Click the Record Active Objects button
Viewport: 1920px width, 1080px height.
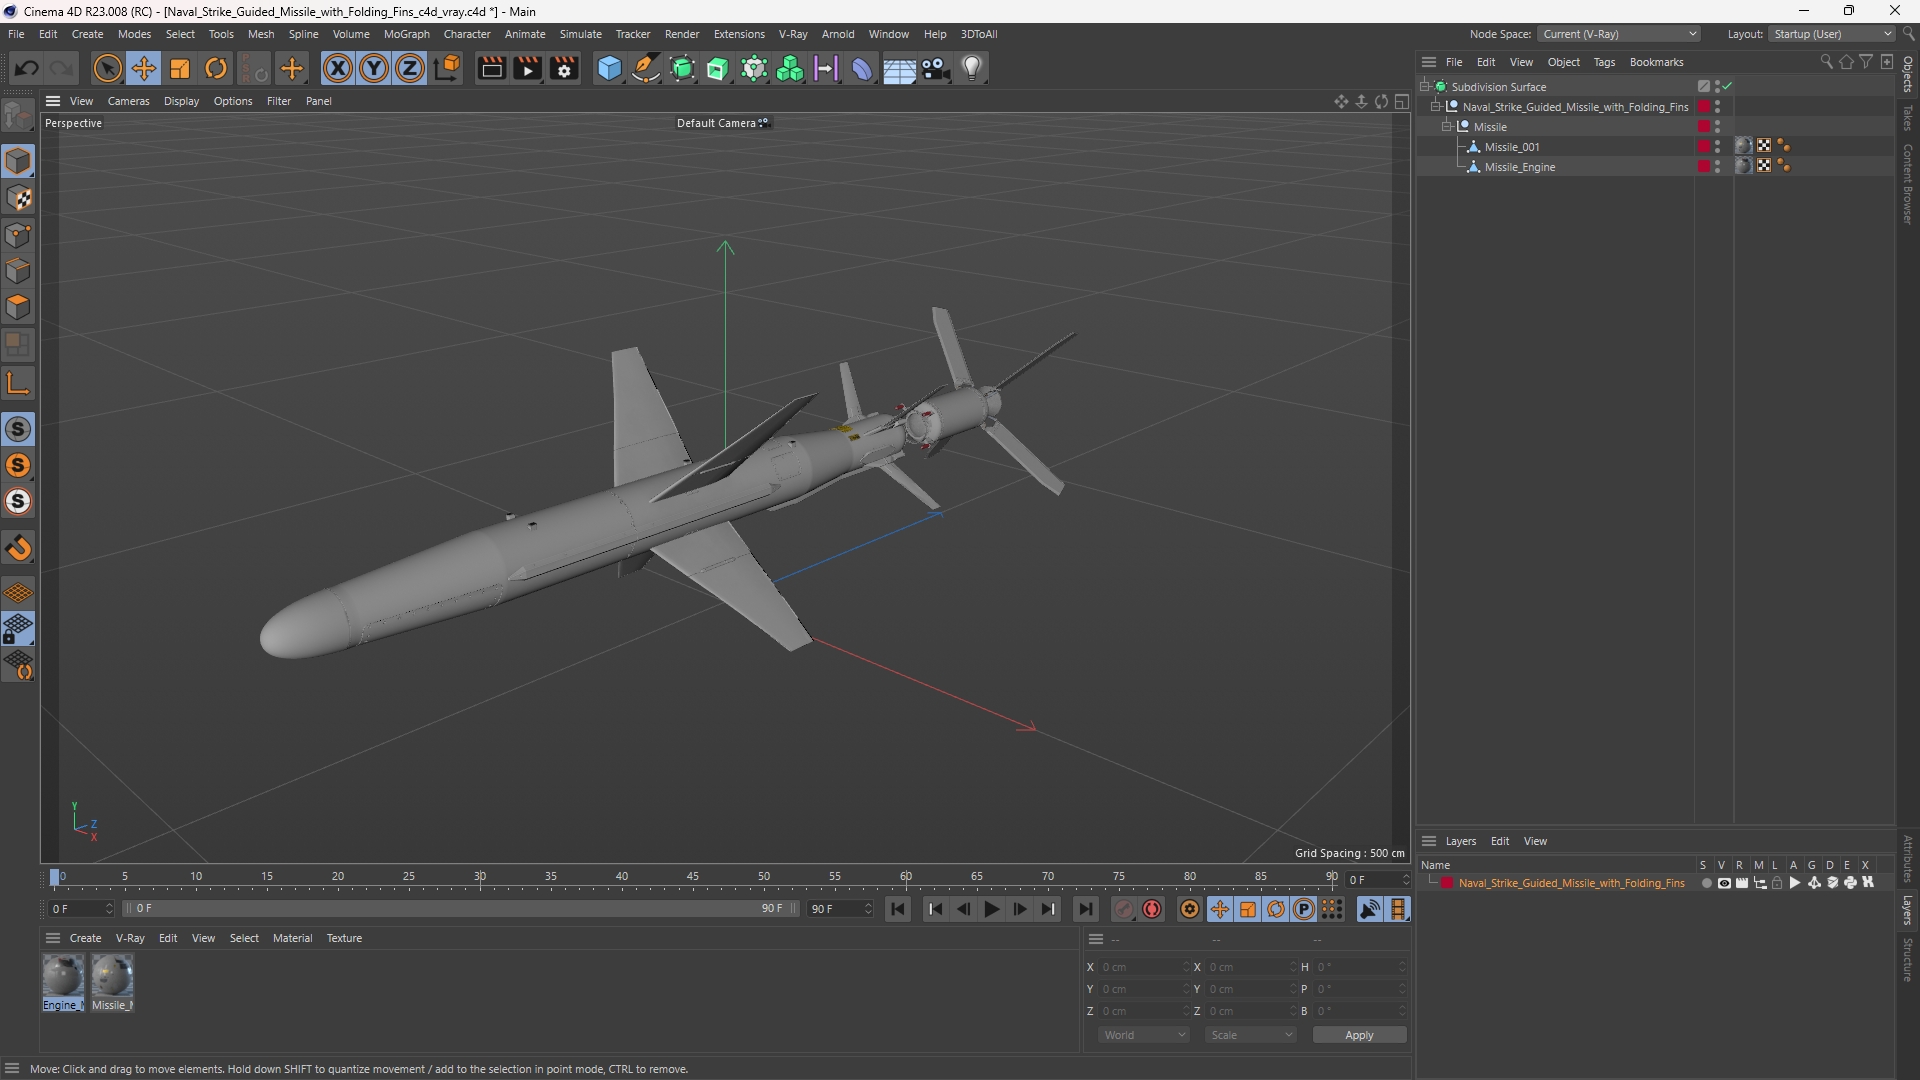(1124, 909)
